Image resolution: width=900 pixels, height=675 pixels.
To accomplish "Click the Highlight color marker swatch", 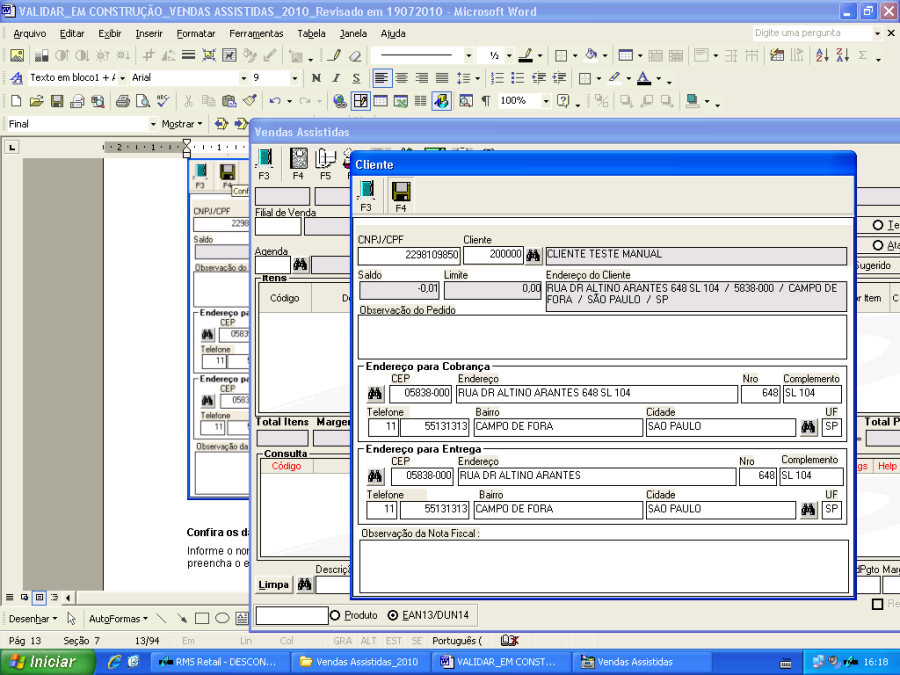I will (x=615, y=78).
